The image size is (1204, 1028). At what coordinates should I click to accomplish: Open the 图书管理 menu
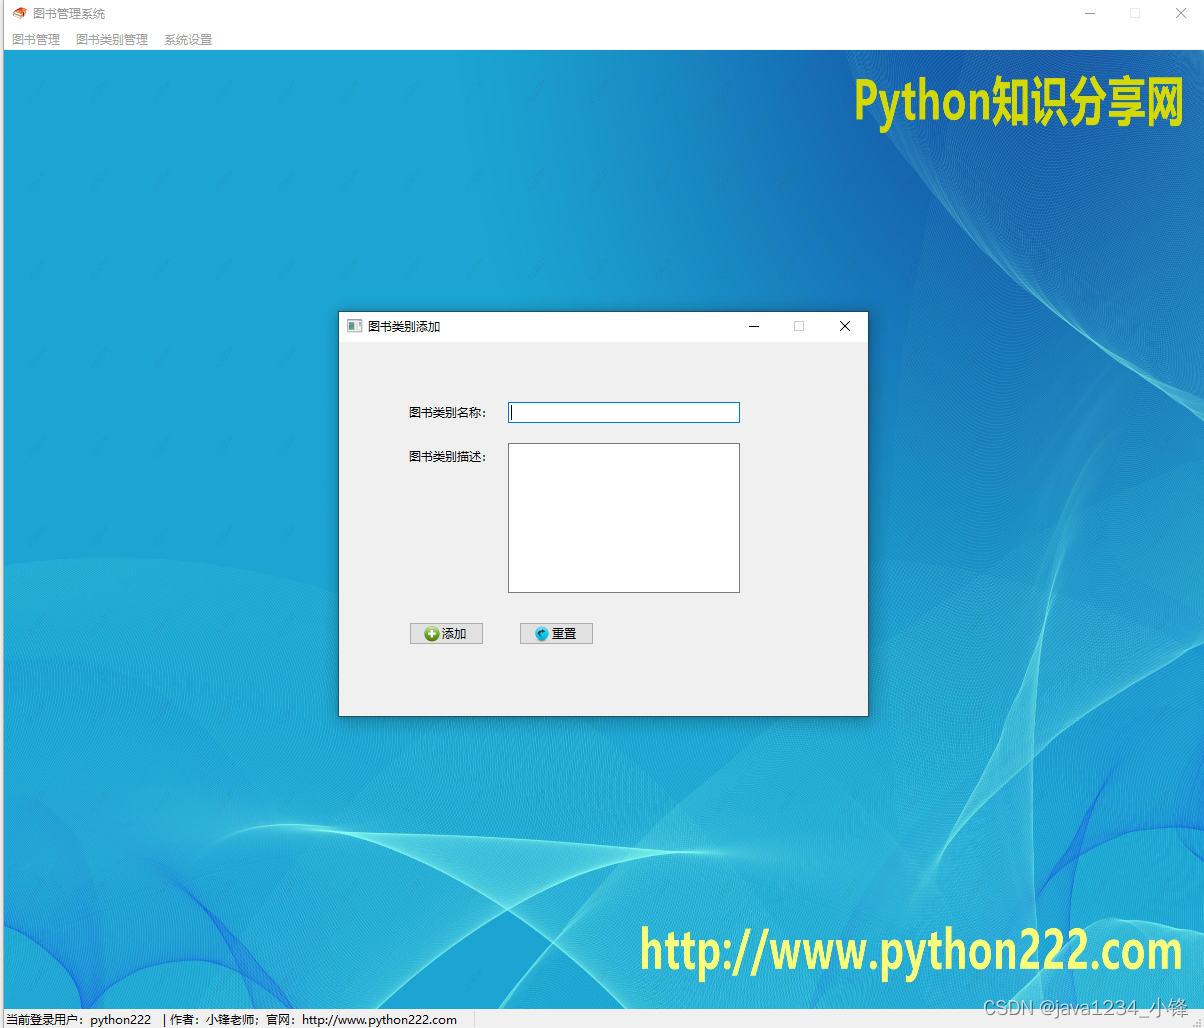[35, 39]
